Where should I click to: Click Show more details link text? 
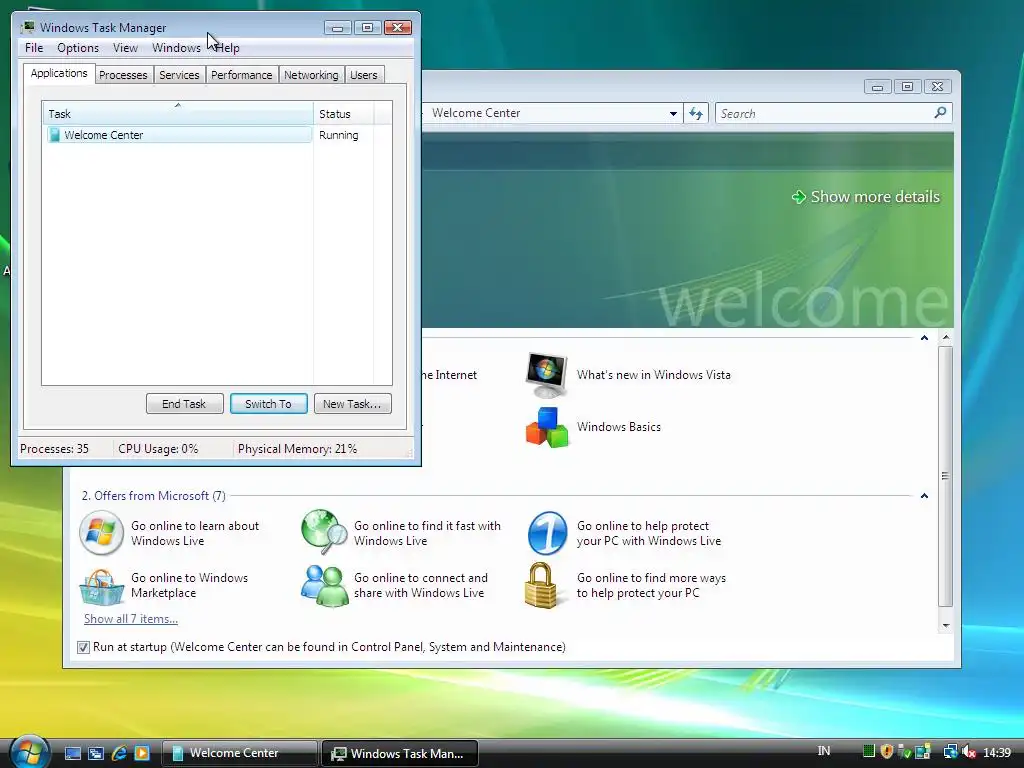[875, 197]
